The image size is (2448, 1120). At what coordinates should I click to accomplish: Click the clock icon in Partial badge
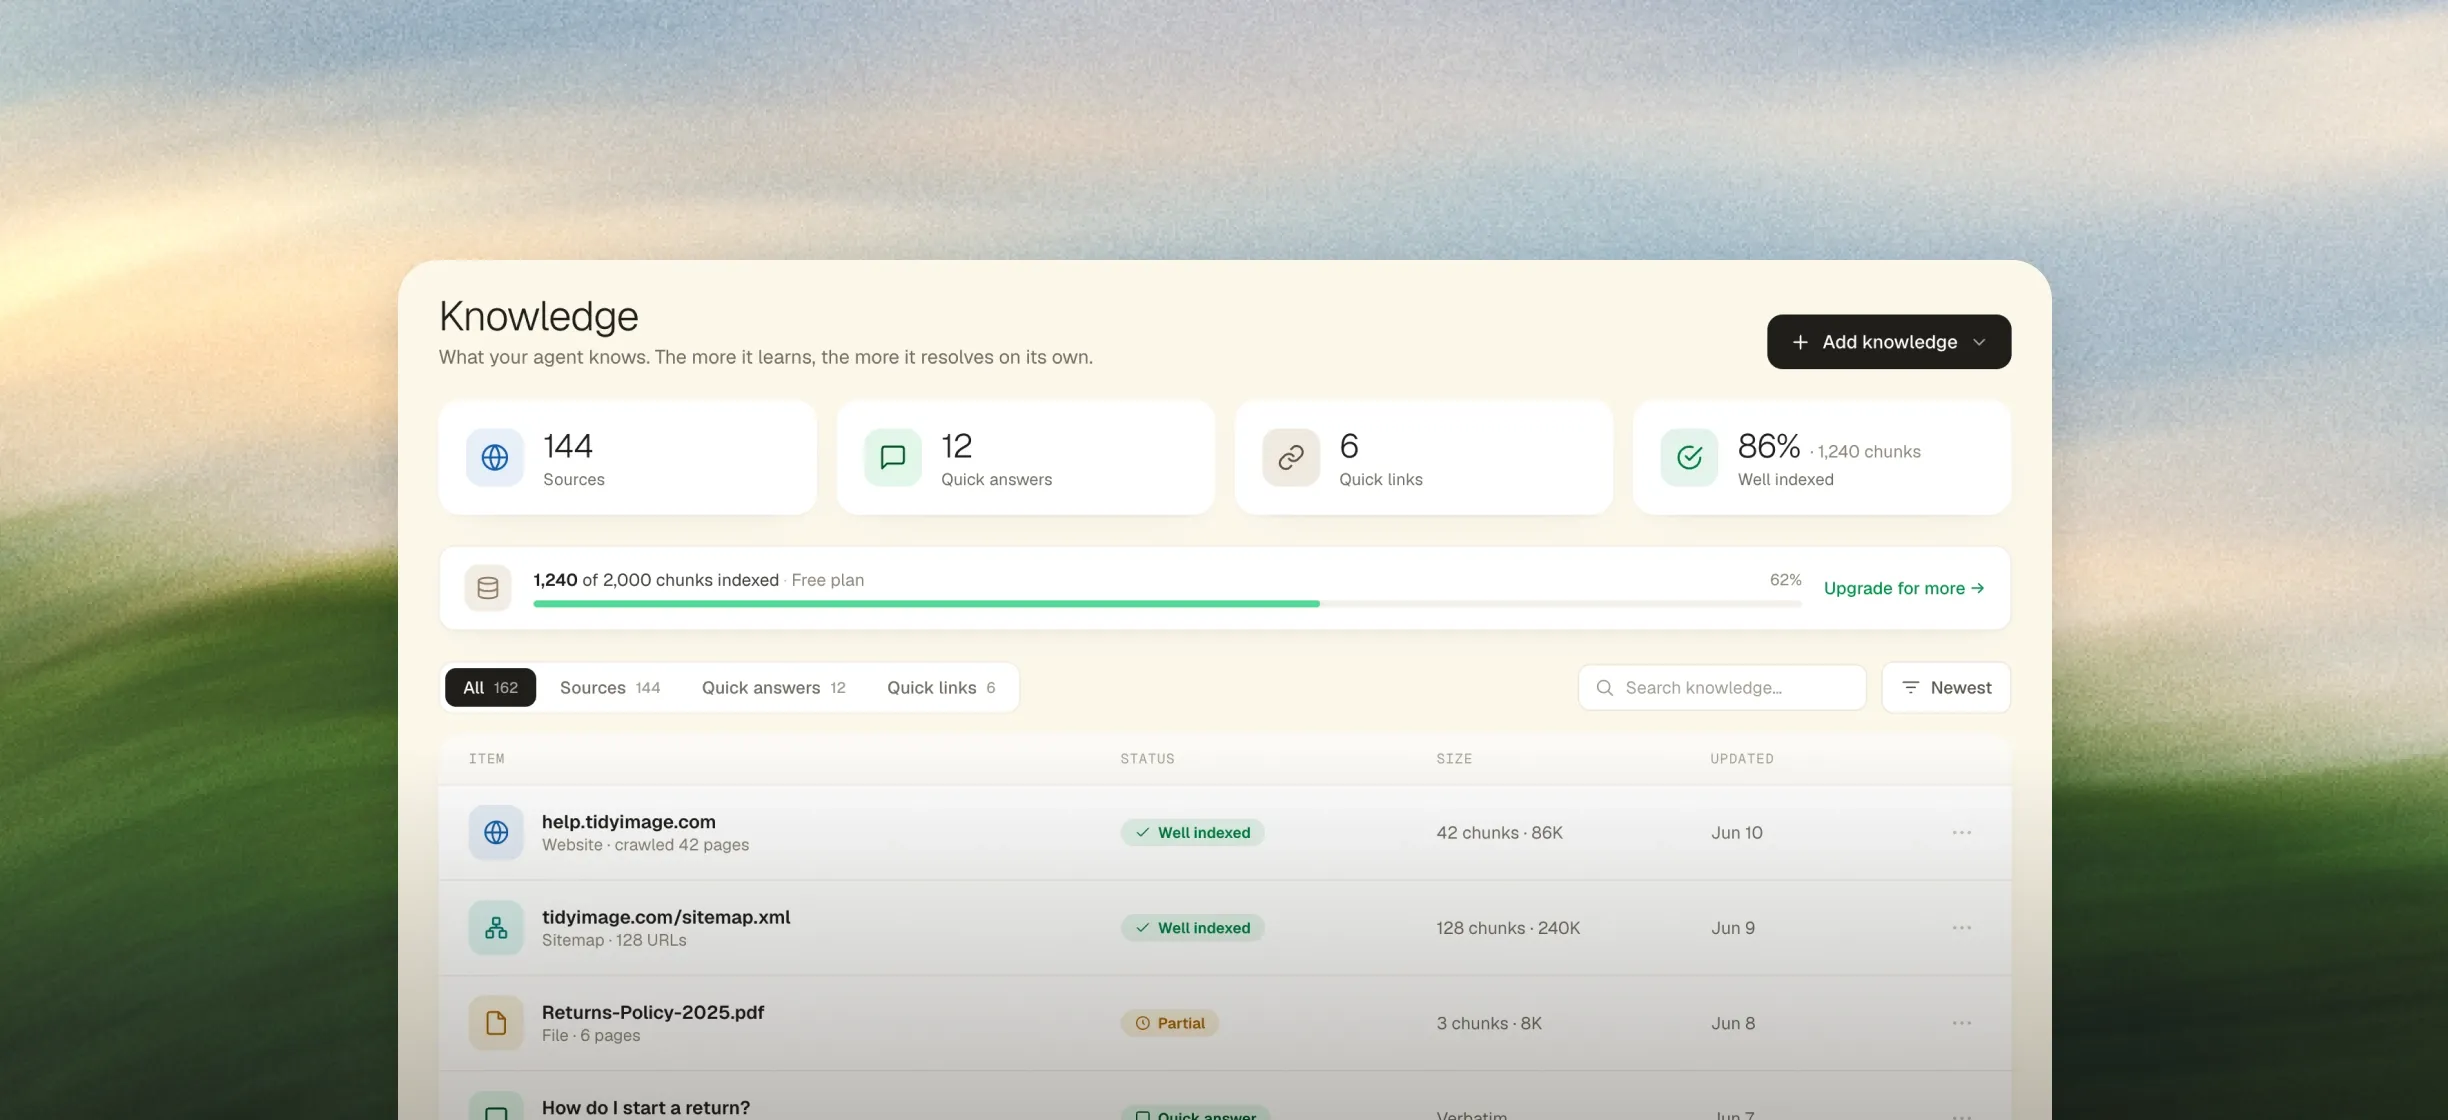[1142, 1023]
